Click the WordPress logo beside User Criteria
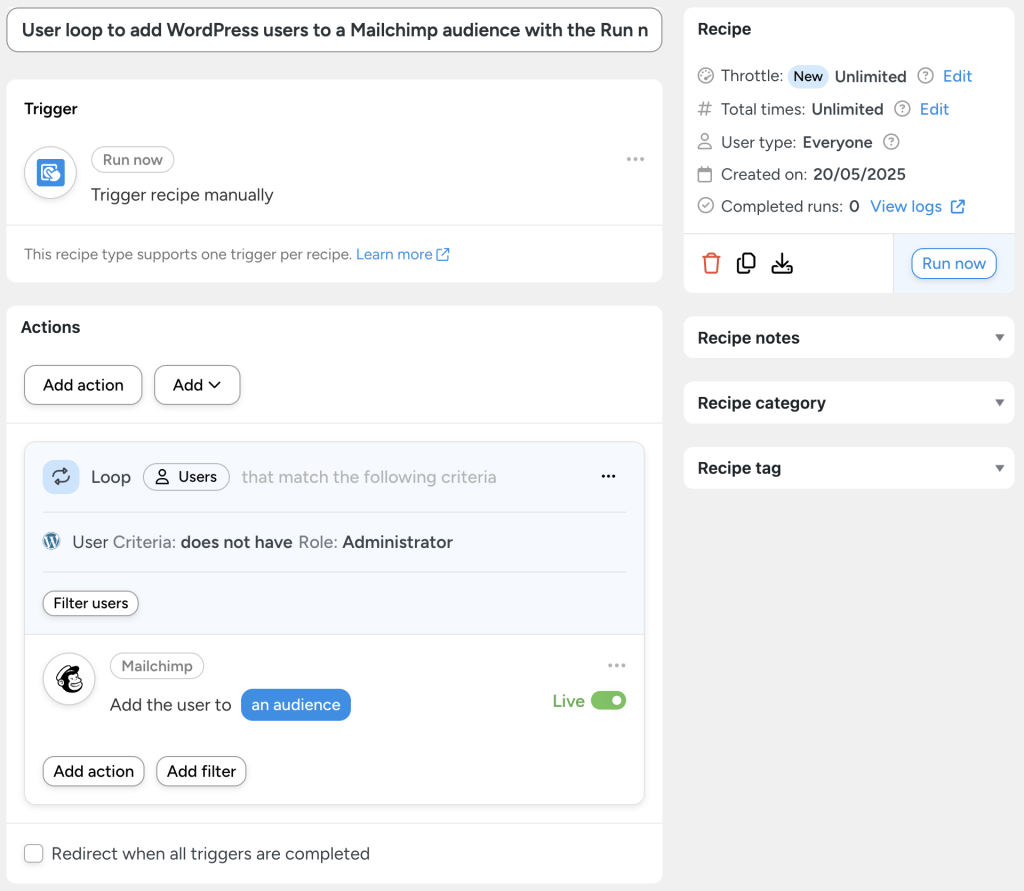The image size is (1024, 891). tap(51, 541)
